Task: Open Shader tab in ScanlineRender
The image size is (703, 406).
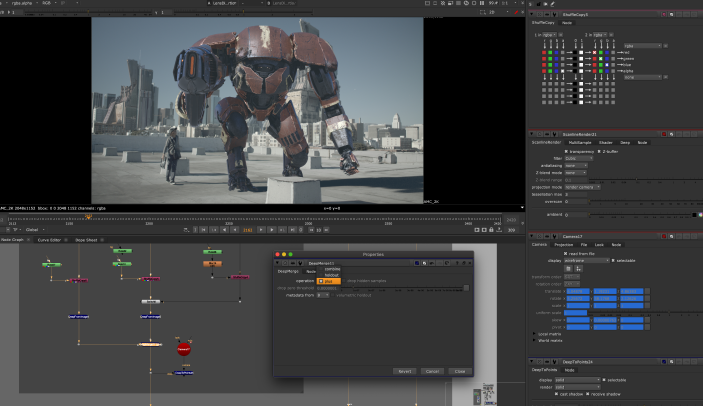Action: [606, 143]
